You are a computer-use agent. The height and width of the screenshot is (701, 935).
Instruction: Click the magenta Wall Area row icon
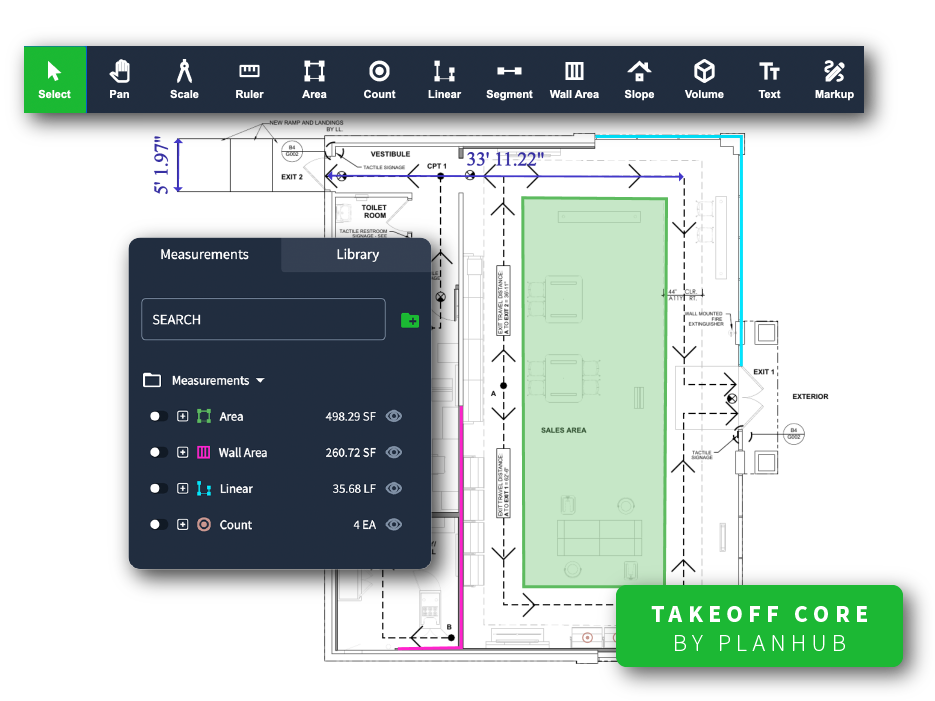coord(204,452)
